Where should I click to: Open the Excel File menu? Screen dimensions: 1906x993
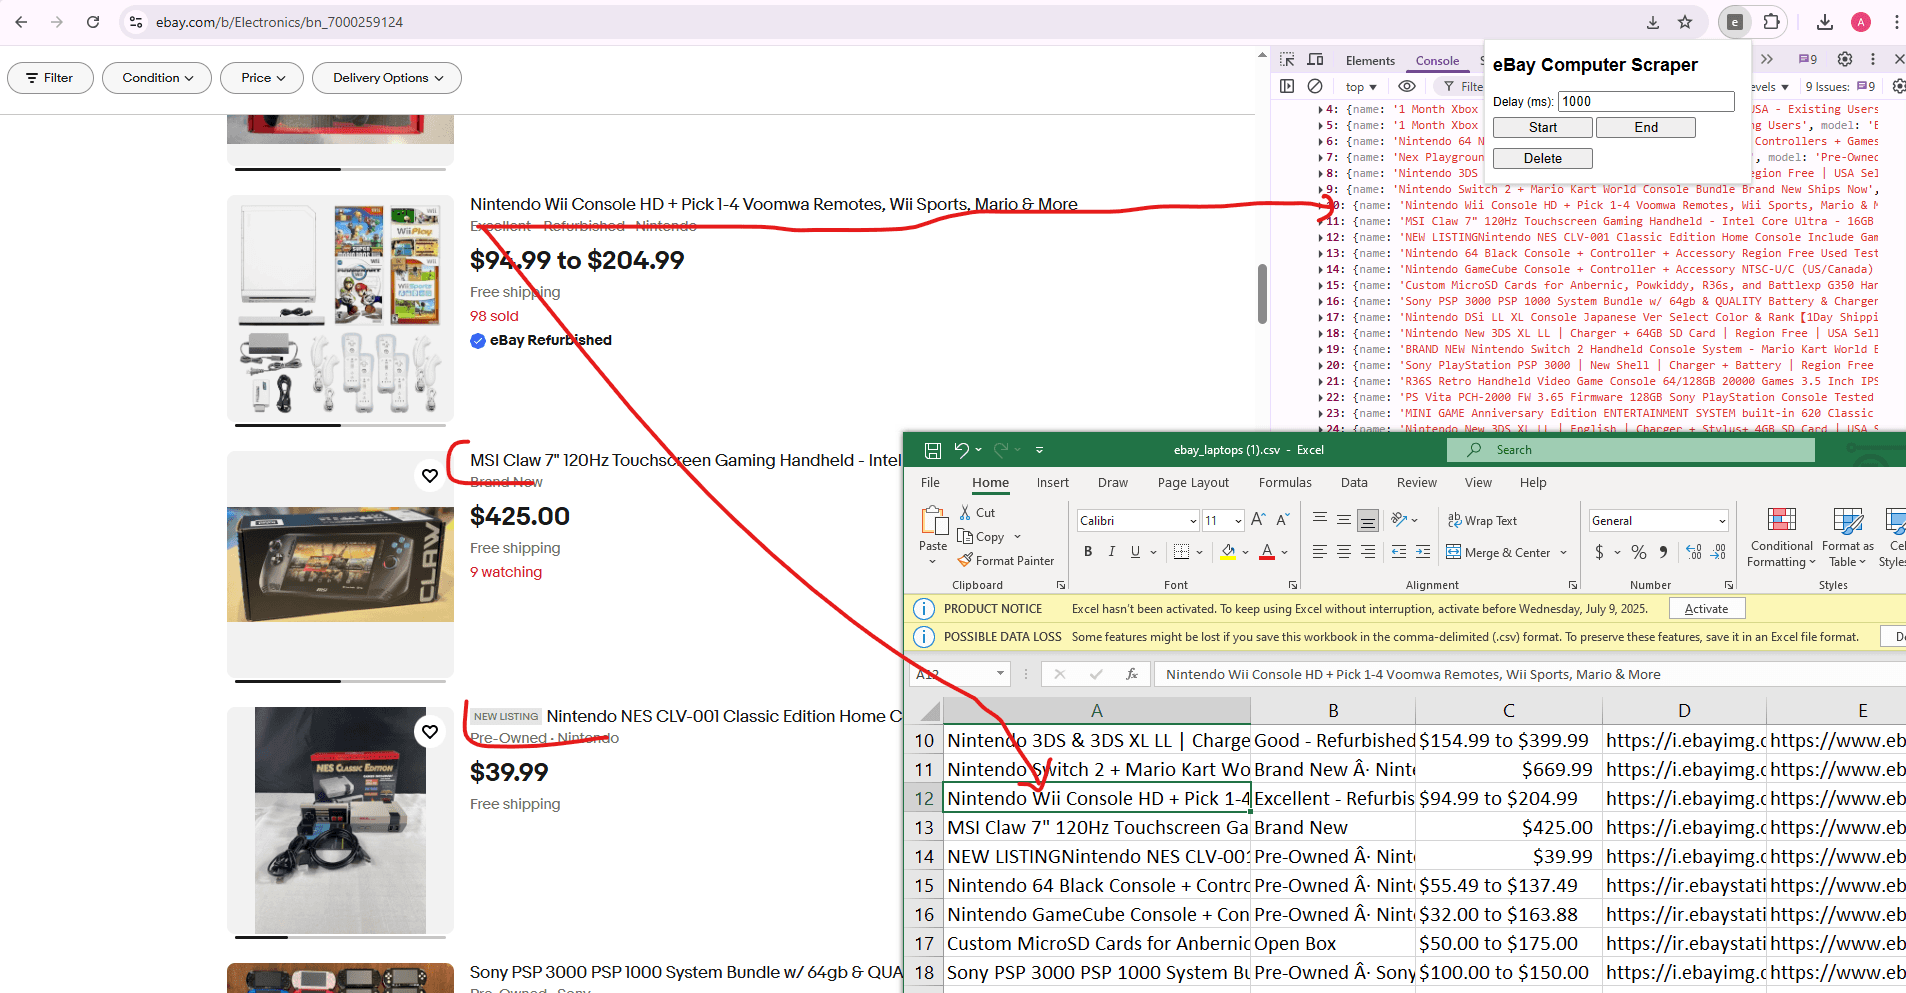point(930,483)
